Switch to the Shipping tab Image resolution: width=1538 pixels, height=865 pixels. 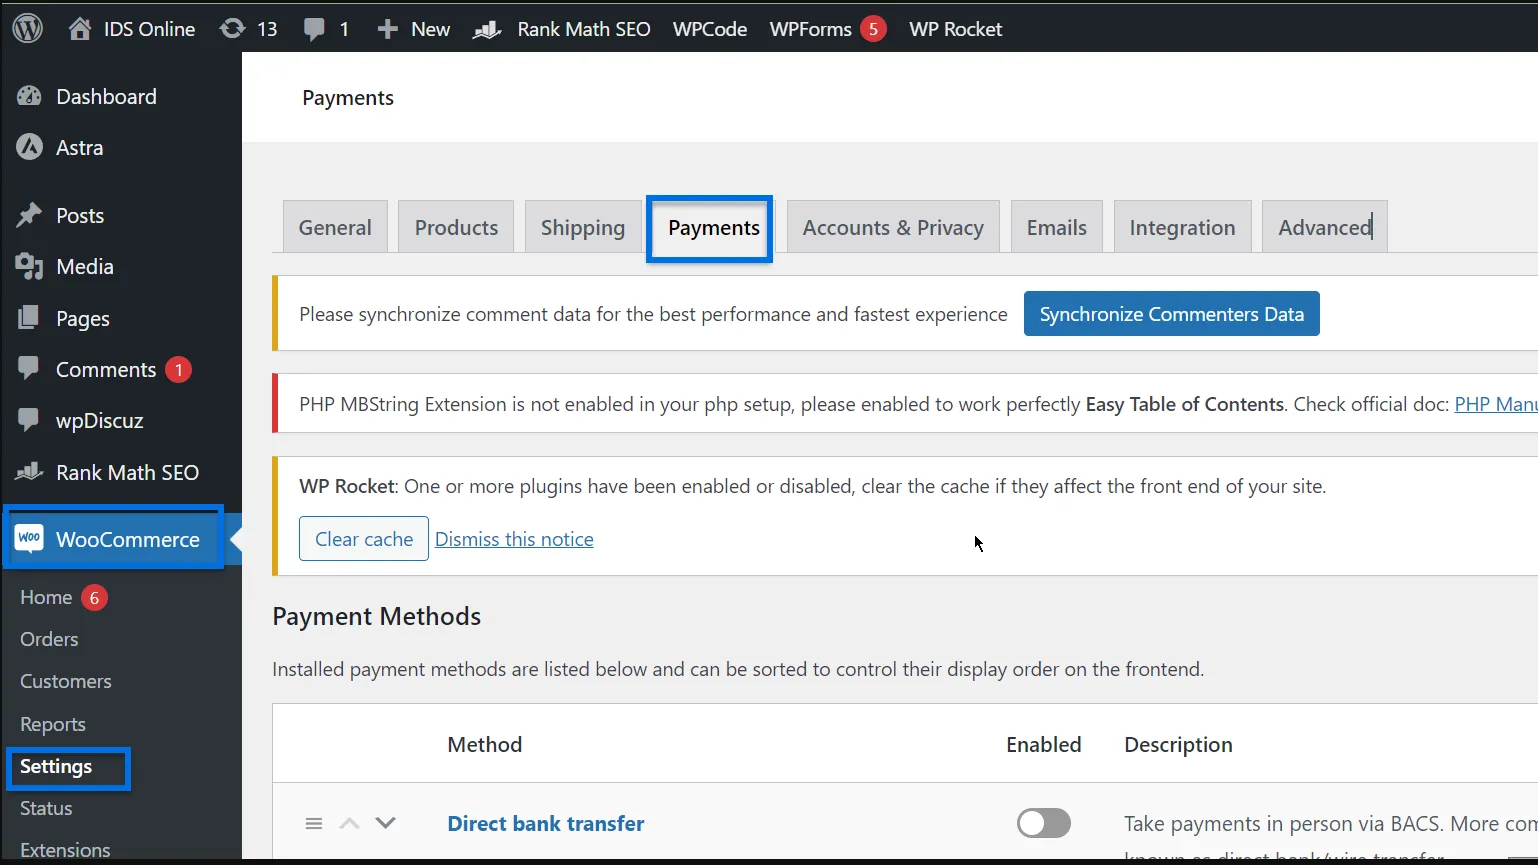[x=583, y=227]
